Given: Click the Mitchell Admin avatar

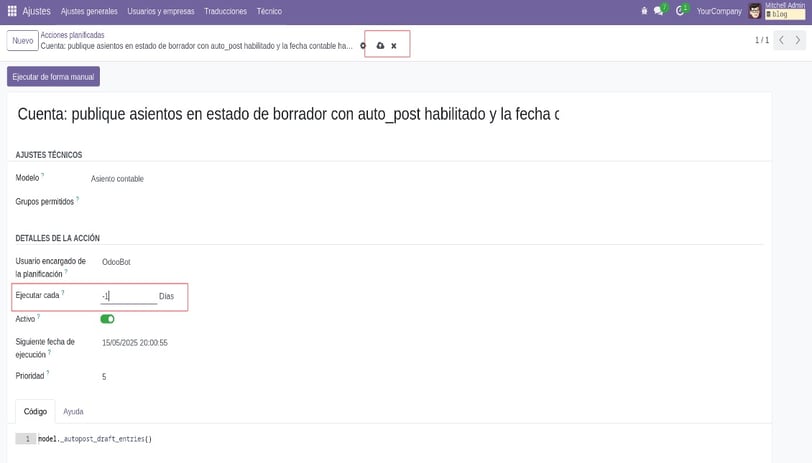Looking at the screenshot, I should pos(755,11).
